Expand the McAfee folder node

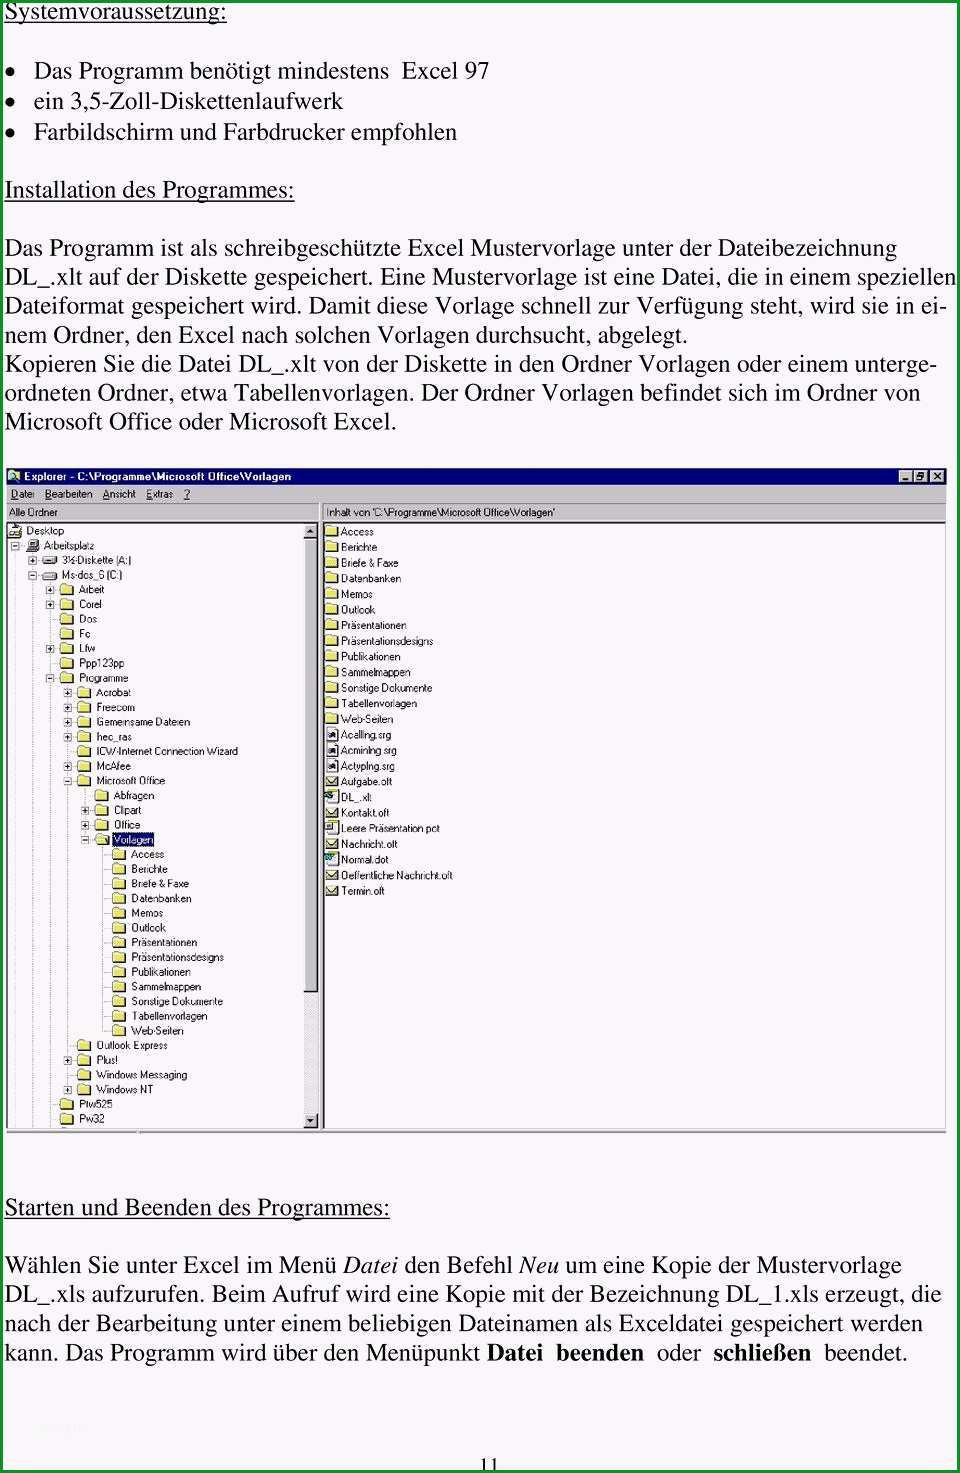(x=68, y=767)
